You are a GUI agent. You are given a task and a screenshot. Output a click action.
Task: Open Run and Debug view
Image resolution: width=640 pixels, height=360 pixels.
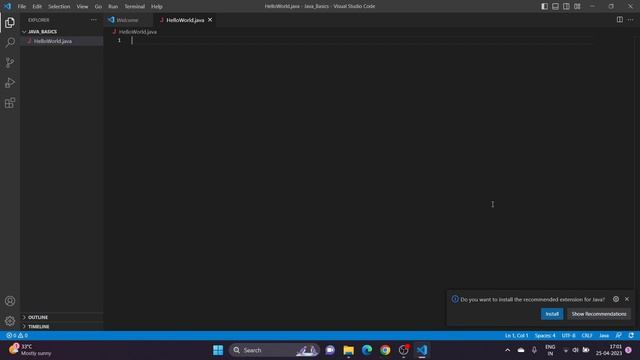pos(10,82)
